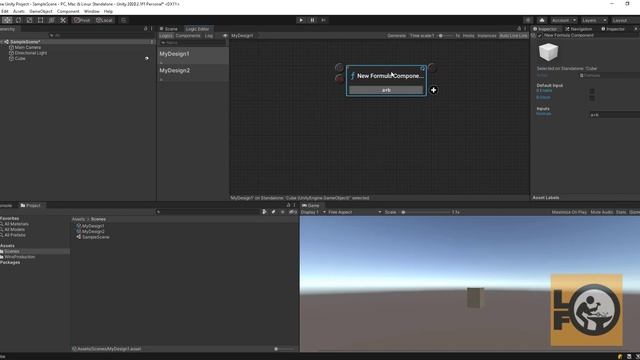640x360 pixels.
Task: Click the icon on the Cube hierarchy row
Action: pos(147,59)
